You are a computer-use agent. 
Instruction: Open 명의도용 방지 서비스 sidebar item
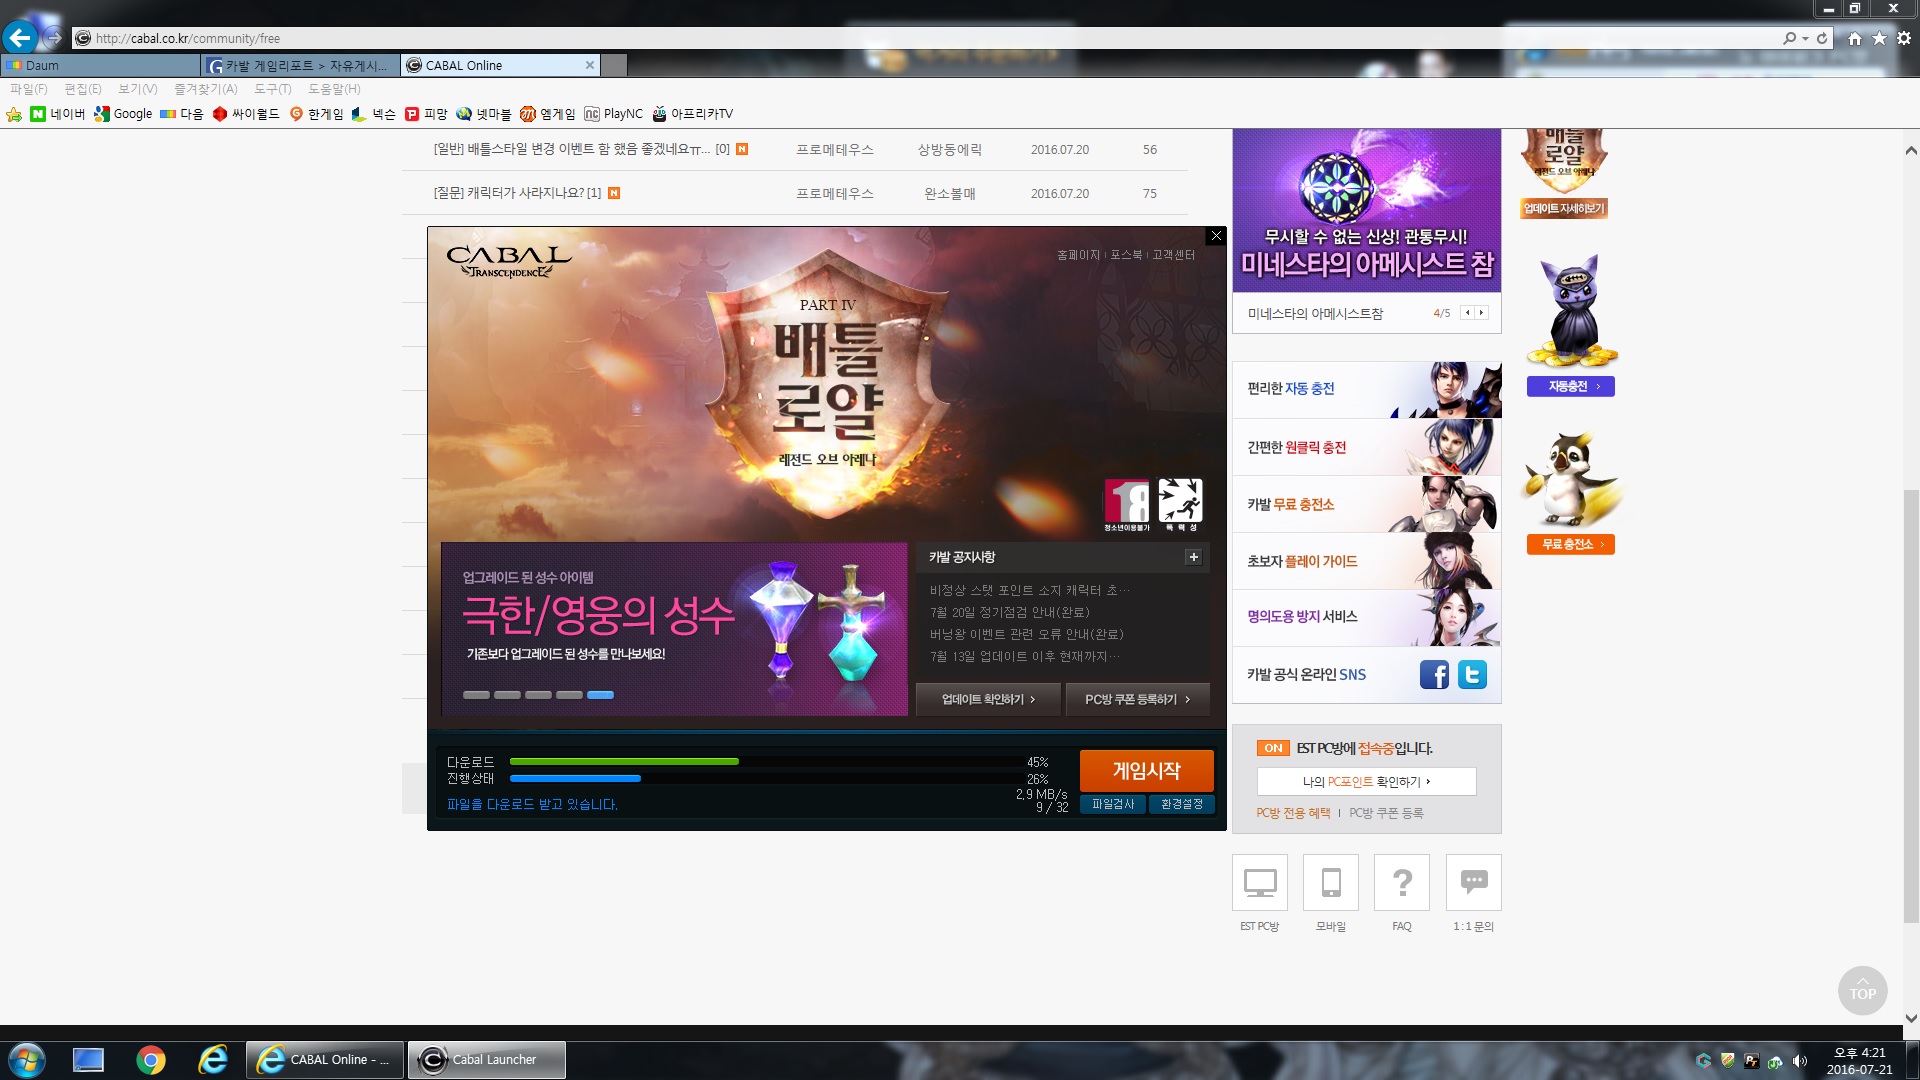(1366, 617)
